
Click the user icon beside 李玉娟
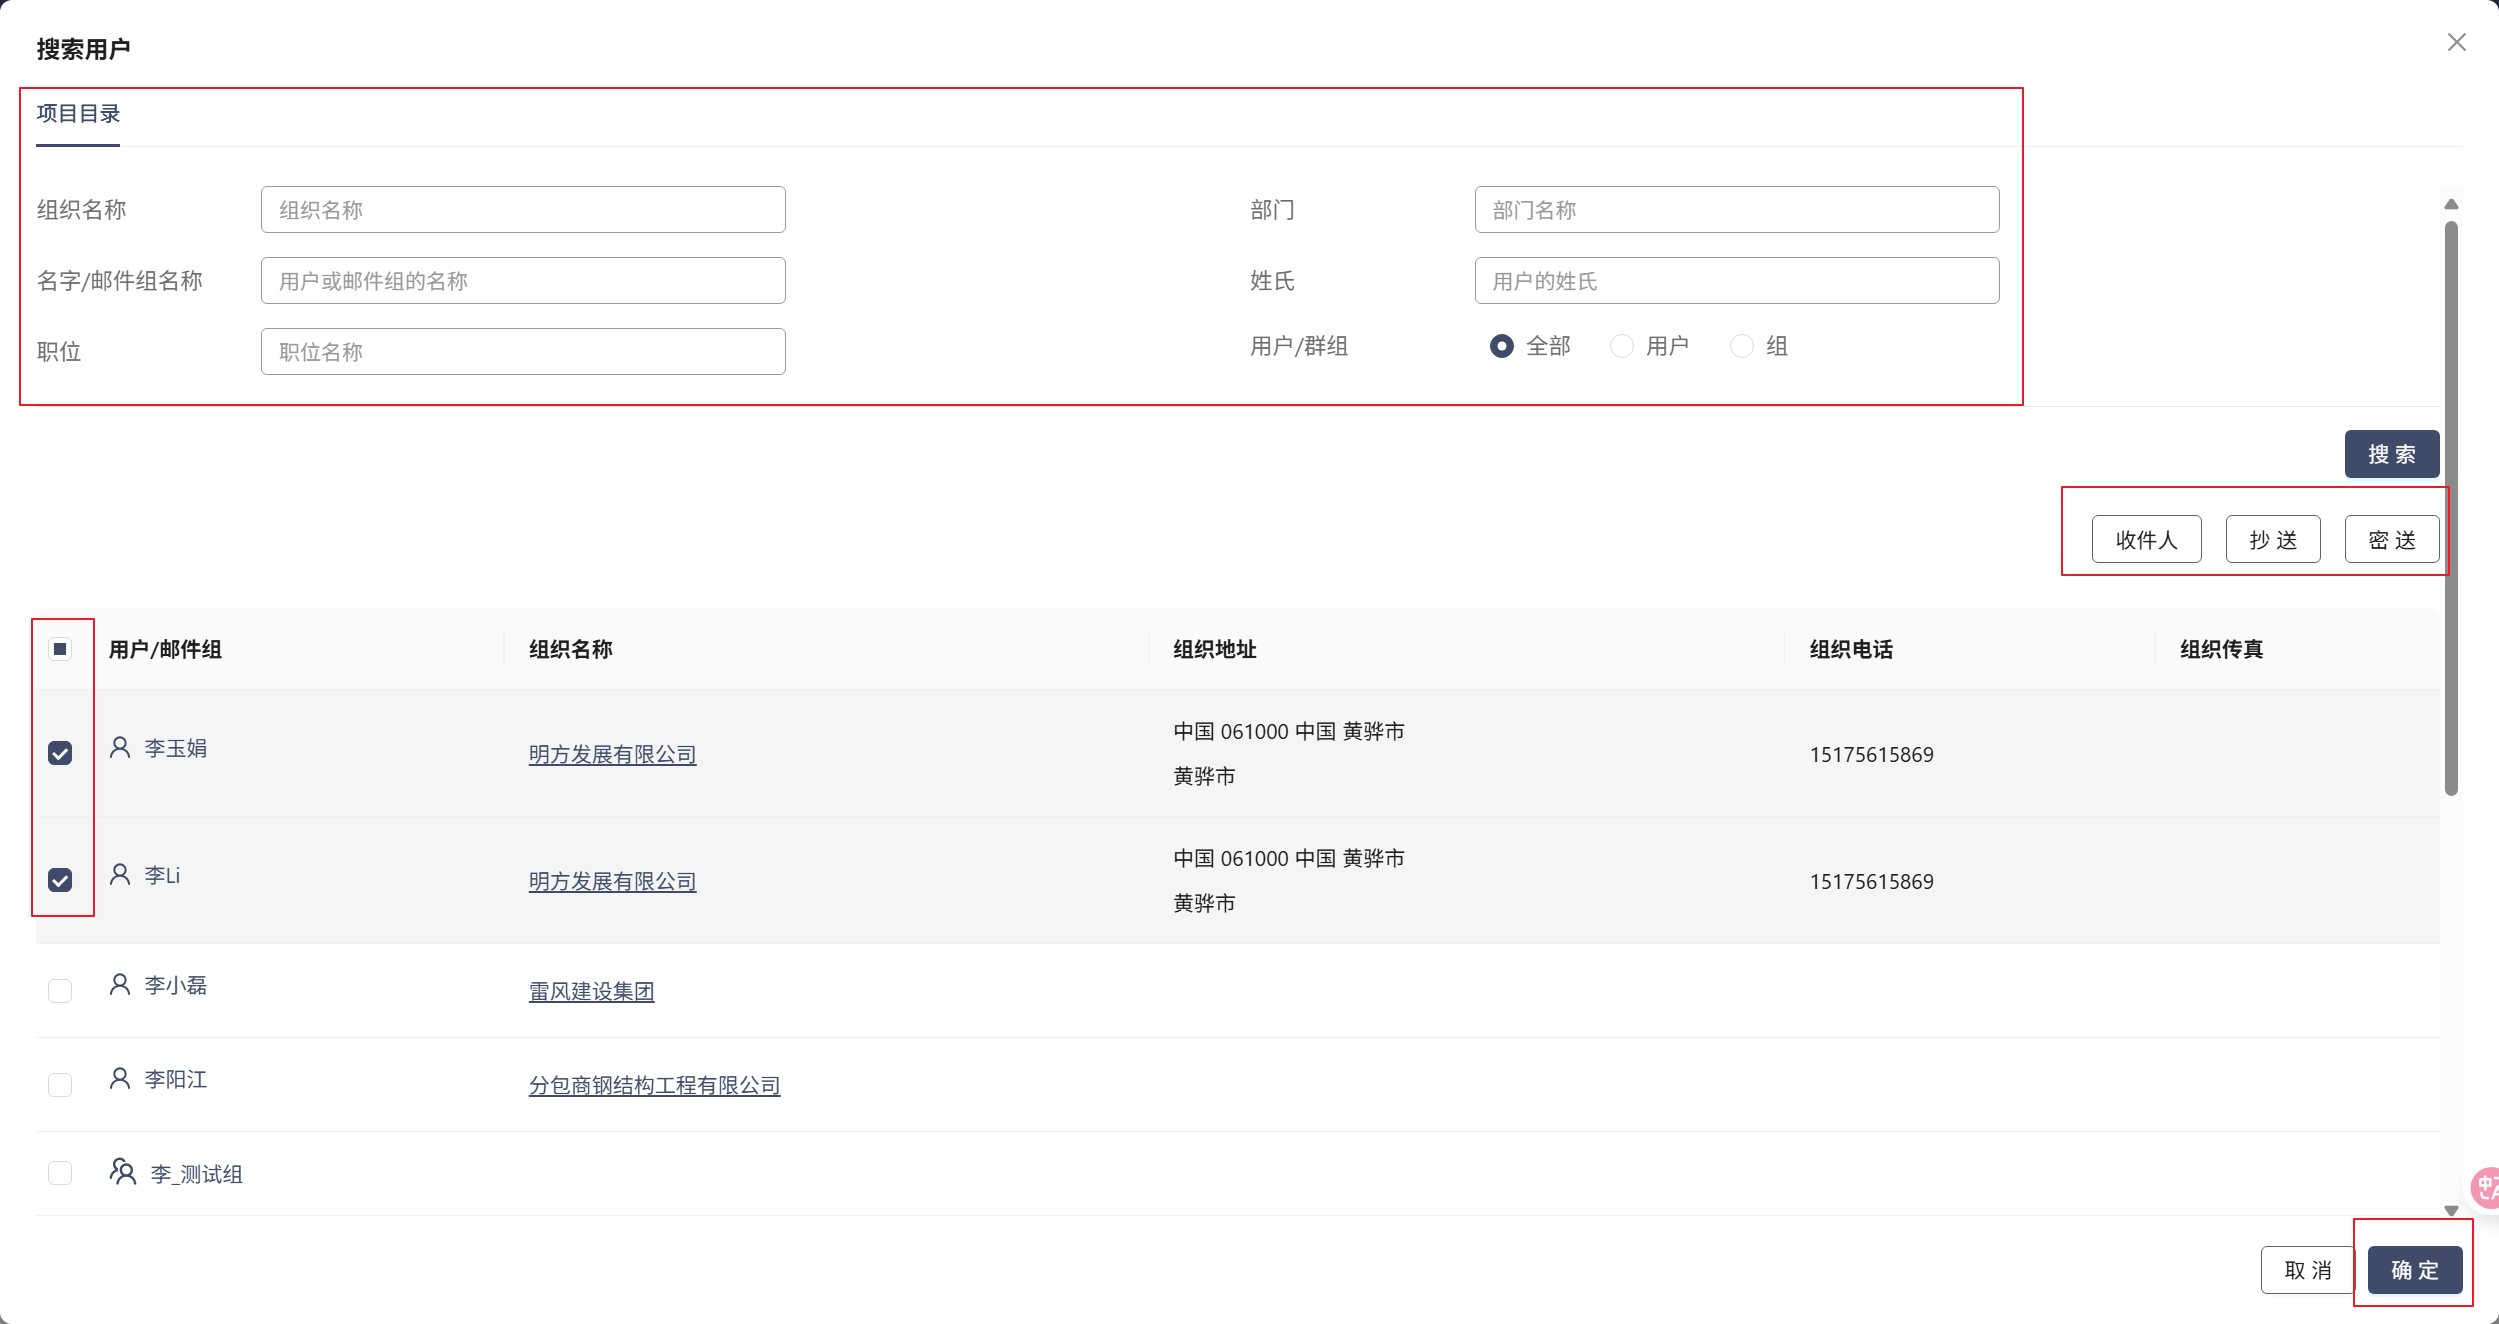click(x=120, y=747)
